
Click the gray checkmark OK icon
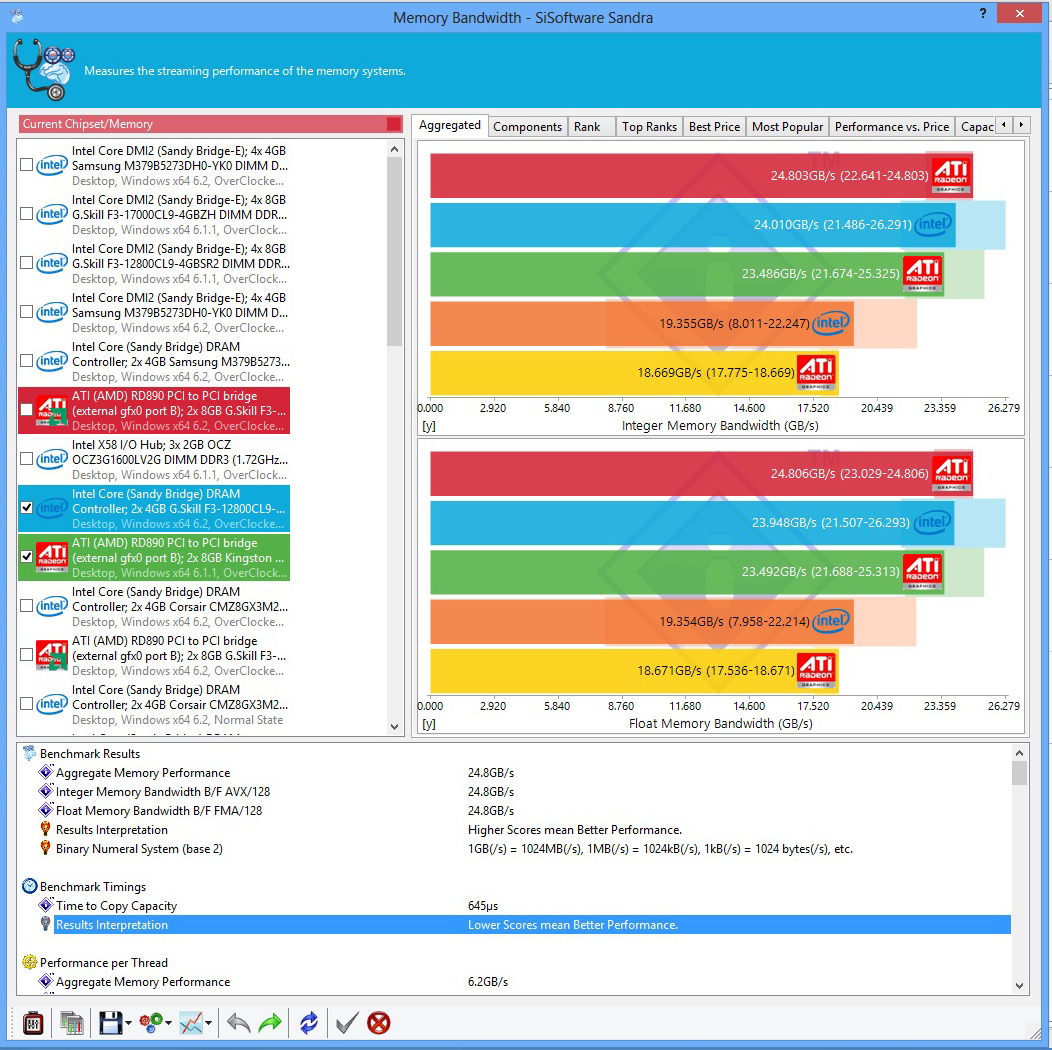tap(347, 1023)
